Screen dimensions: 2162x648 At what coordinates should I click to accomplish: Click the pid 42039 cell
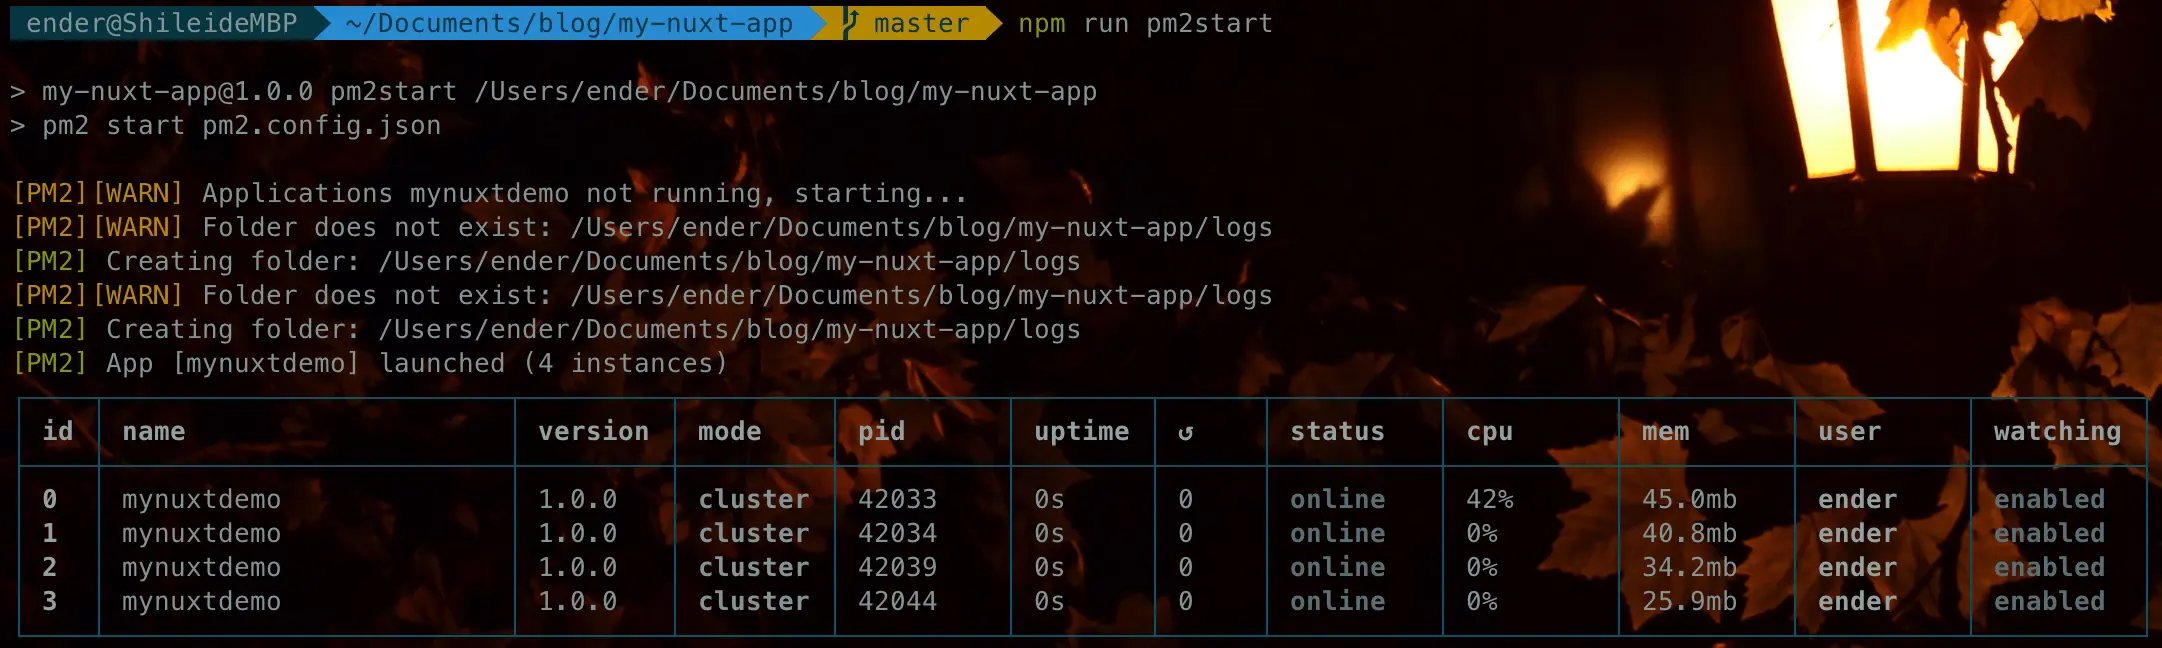click(898, 567)
